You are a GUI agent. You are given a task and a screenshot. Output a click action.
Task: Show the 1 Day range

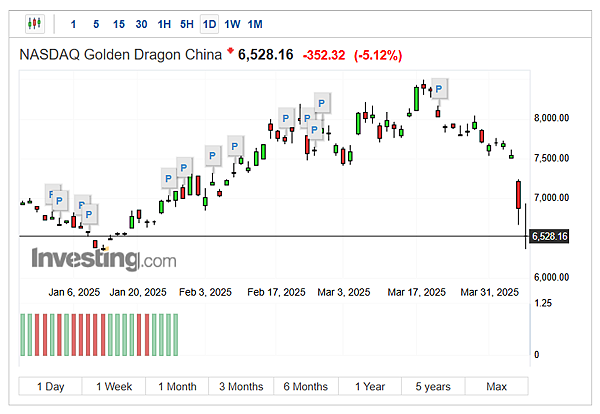(x=51, y=386)
